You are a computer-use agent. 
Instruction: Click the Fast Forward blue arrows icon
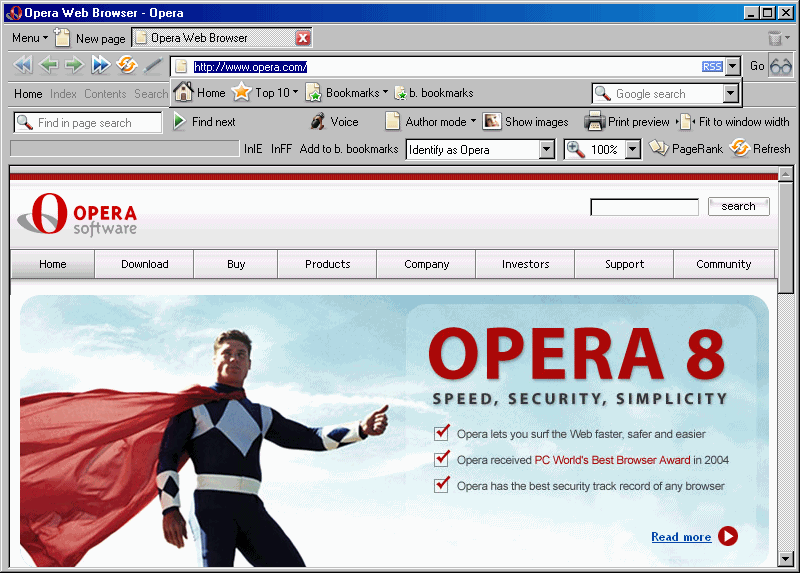(101, 65)
